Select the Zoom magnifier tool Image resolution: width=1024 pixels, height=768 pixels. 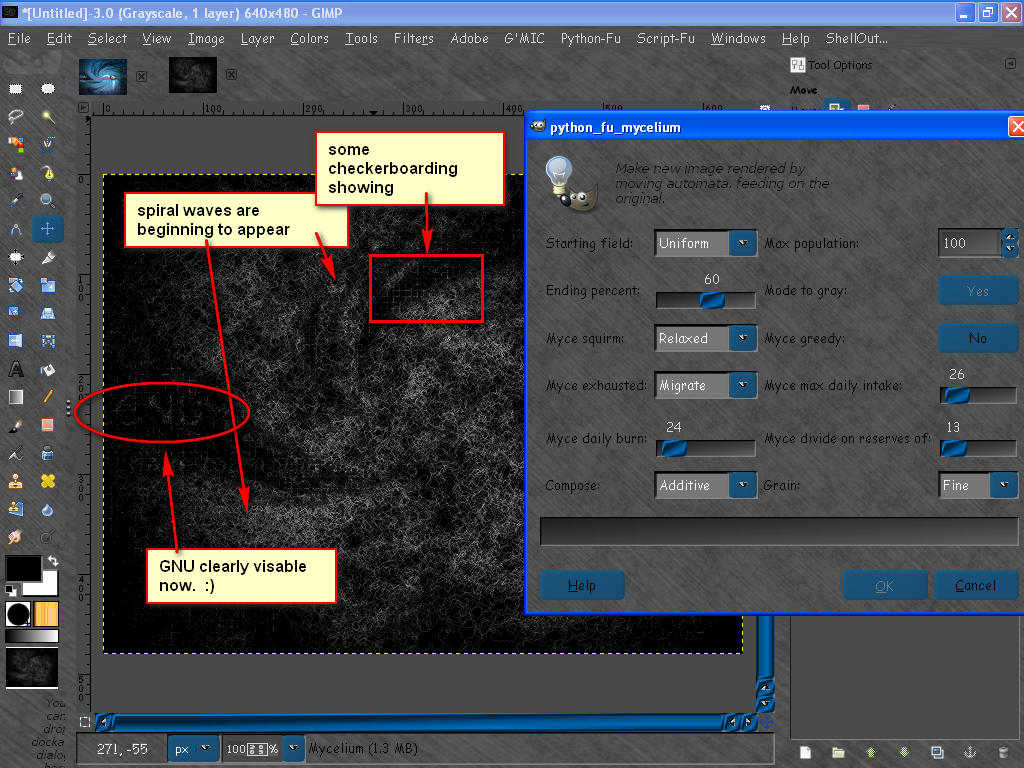48,200
